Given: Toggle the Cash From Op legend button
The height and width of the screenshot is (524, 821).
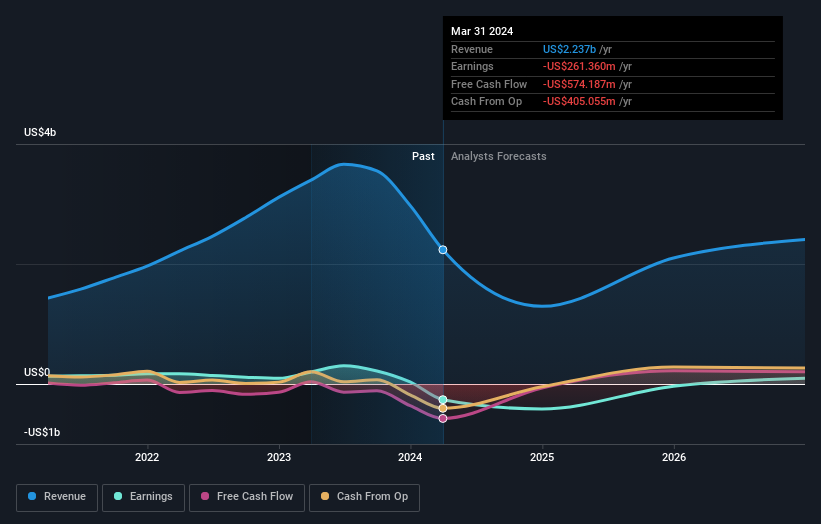Looking at the screenshot, I should [364, 497].
